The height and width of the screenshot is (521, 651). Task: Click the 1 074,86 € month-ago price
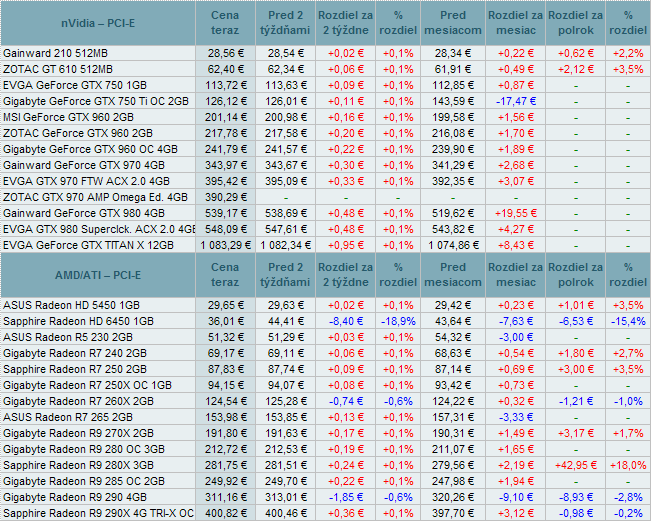(453, 245)
